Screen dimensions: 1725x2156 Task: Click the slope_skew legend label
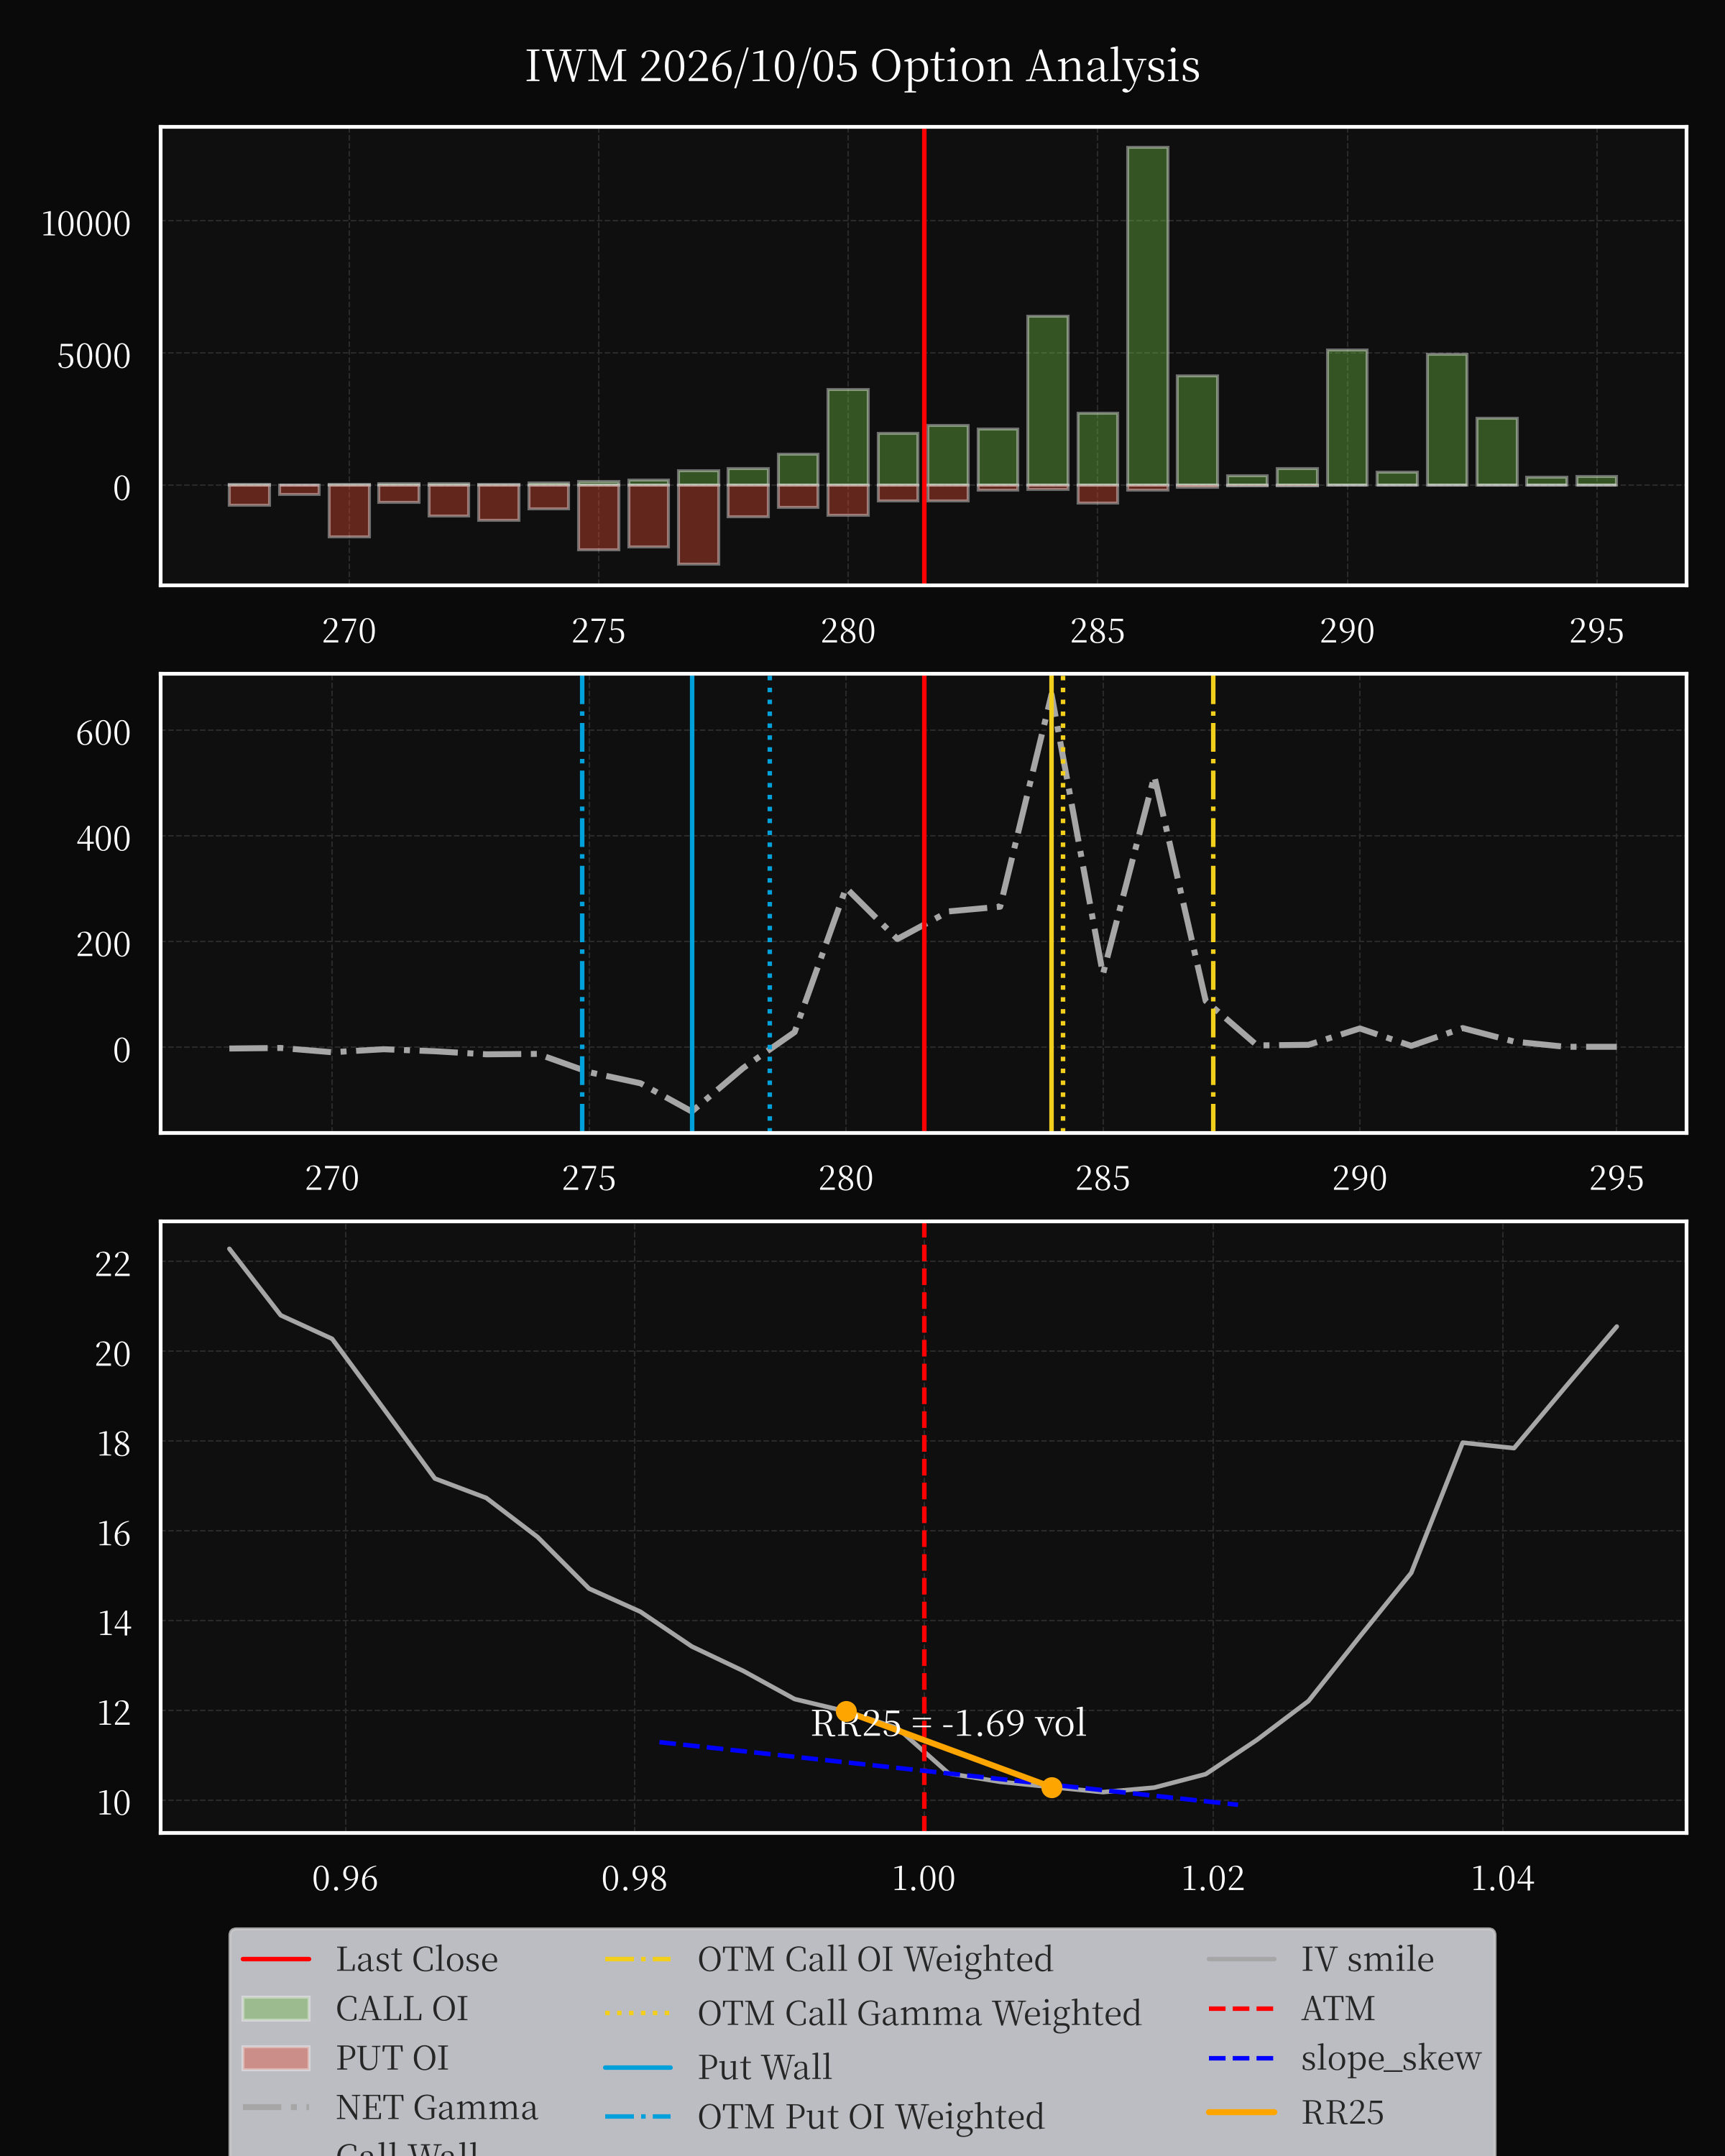pyautogui.click(x=1390, y=2058)
